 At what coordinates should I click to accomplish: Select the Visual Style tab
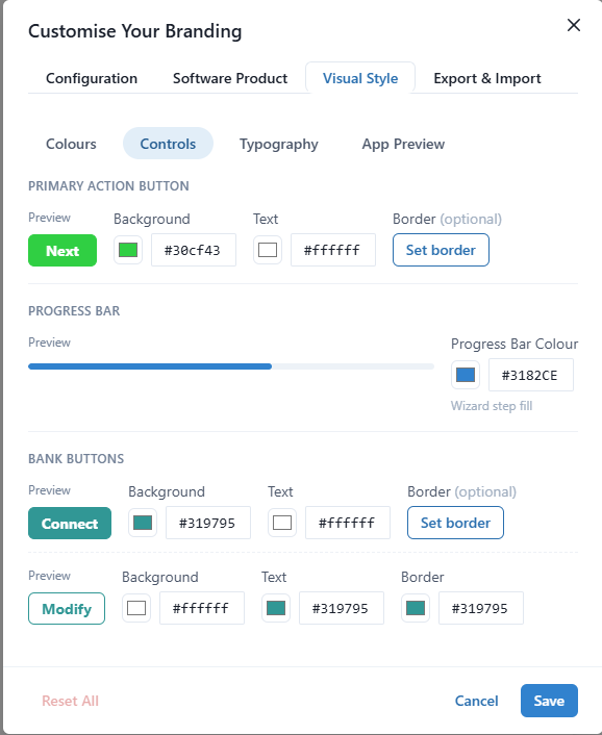click(x=360, y=78)
